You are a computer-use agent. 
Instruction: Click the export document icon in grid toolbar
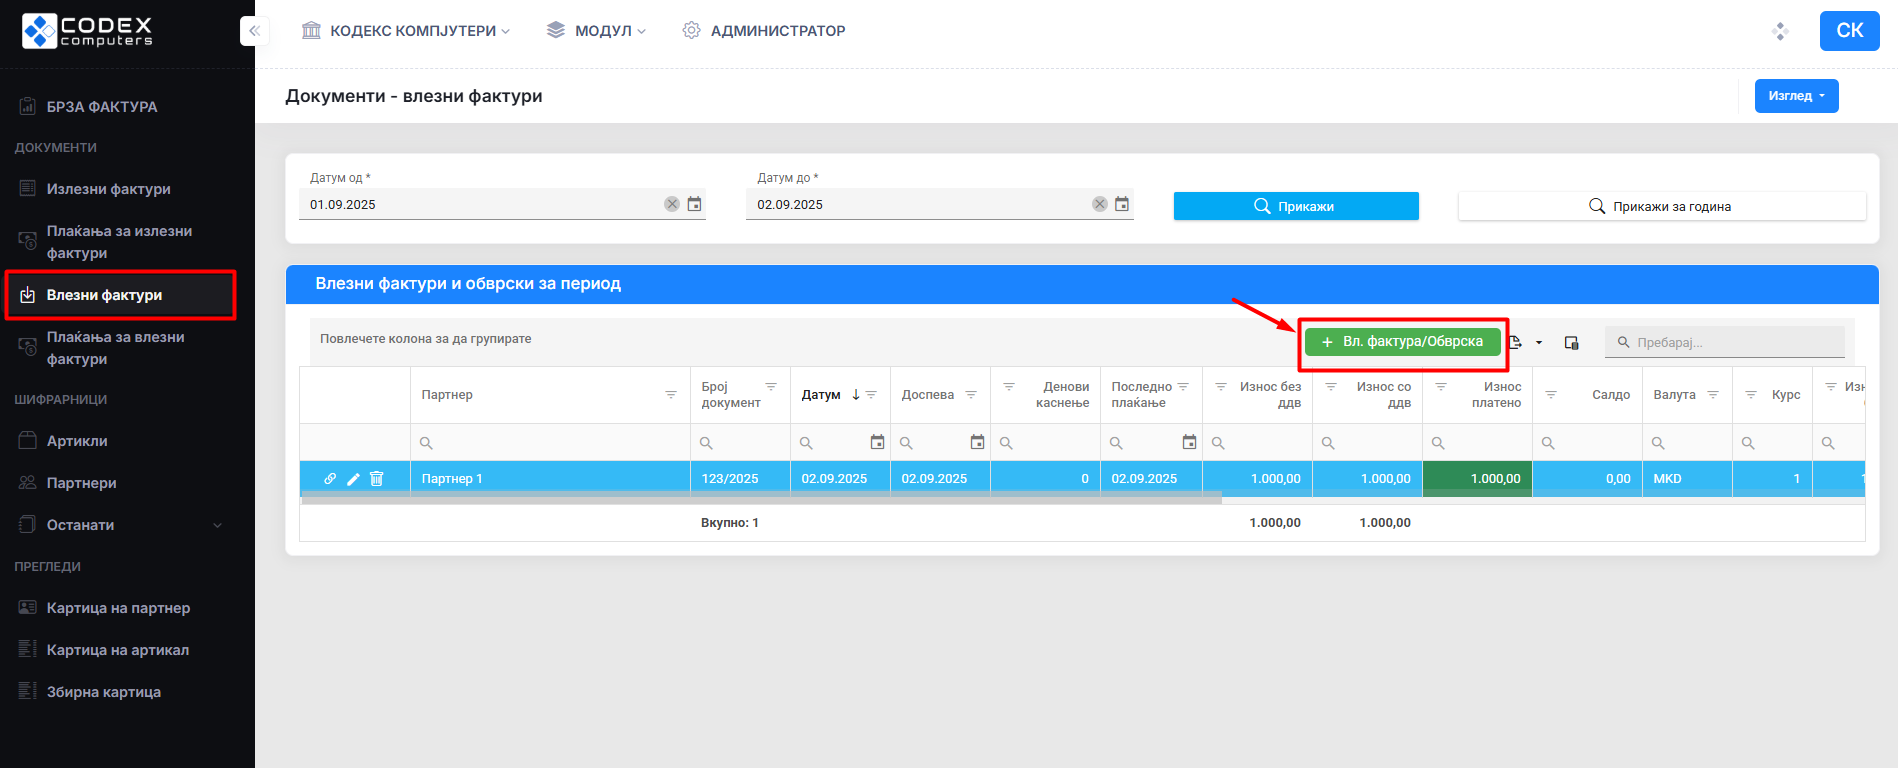click(x=1516, y=342)
